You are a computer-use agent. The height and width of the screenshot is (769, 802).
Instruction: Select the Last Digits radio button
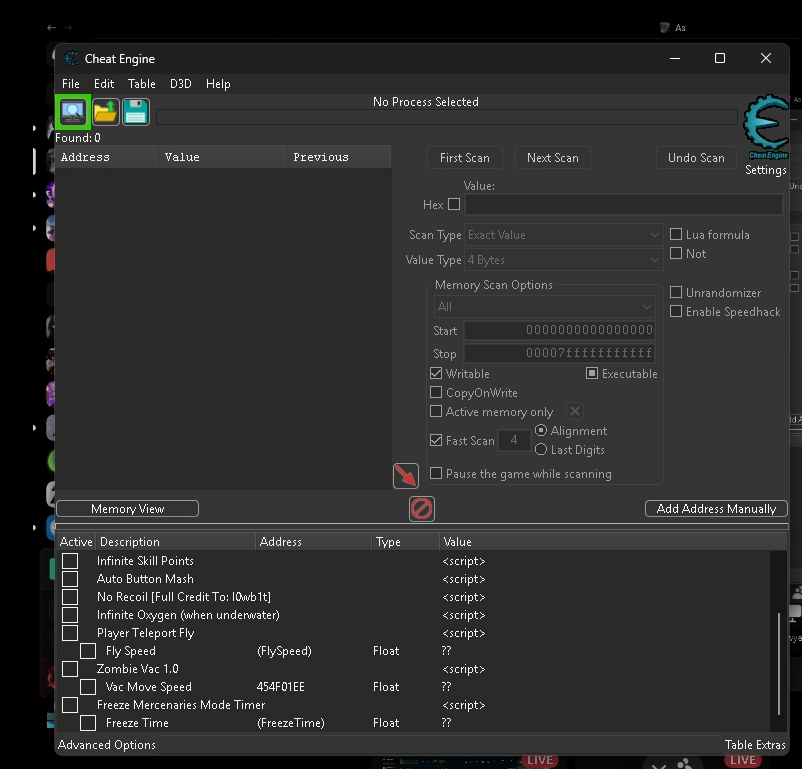click(541, 449)
